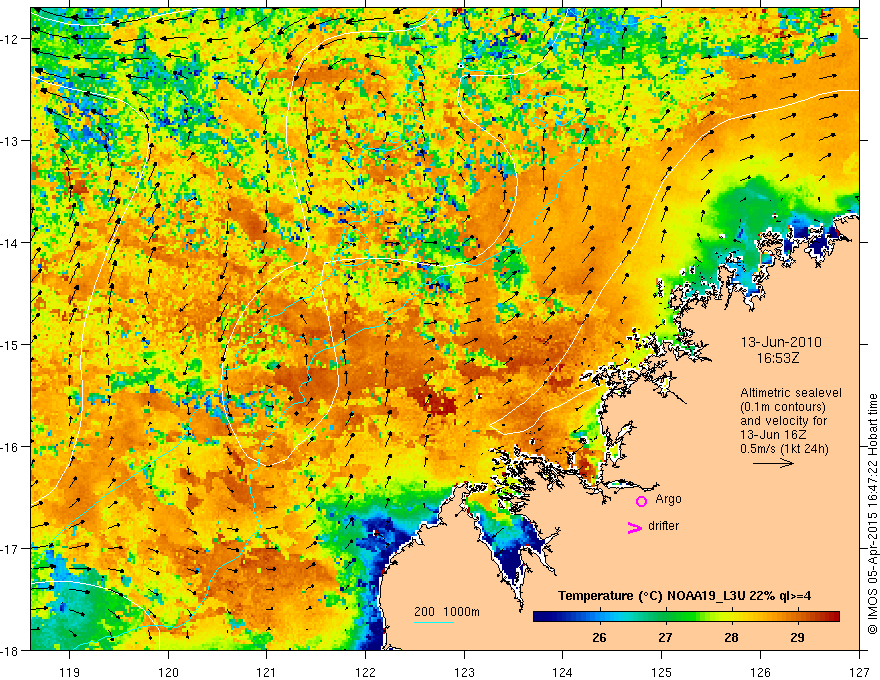Viewport: 880px width, 680px height.
Task: Click the time label 16:53Z
Action: pos(778,357)
